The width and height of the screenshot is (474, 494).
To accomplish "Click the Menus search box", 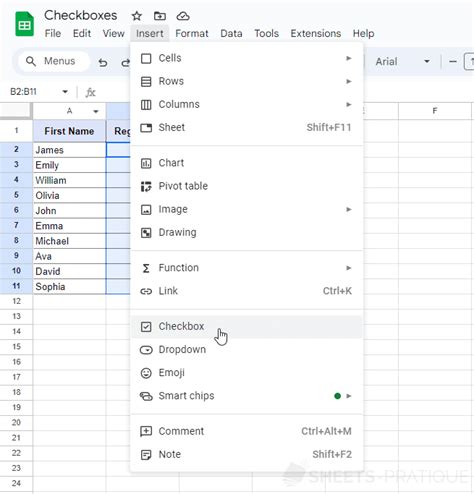I will (x=53, y=61).
